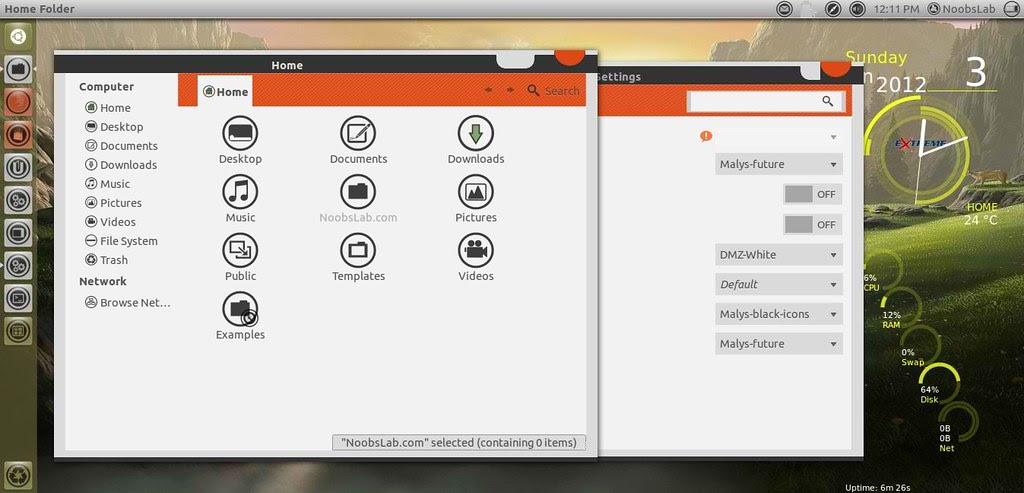
Task: Click the back navigation arrow
Action: tap(488, 90)
